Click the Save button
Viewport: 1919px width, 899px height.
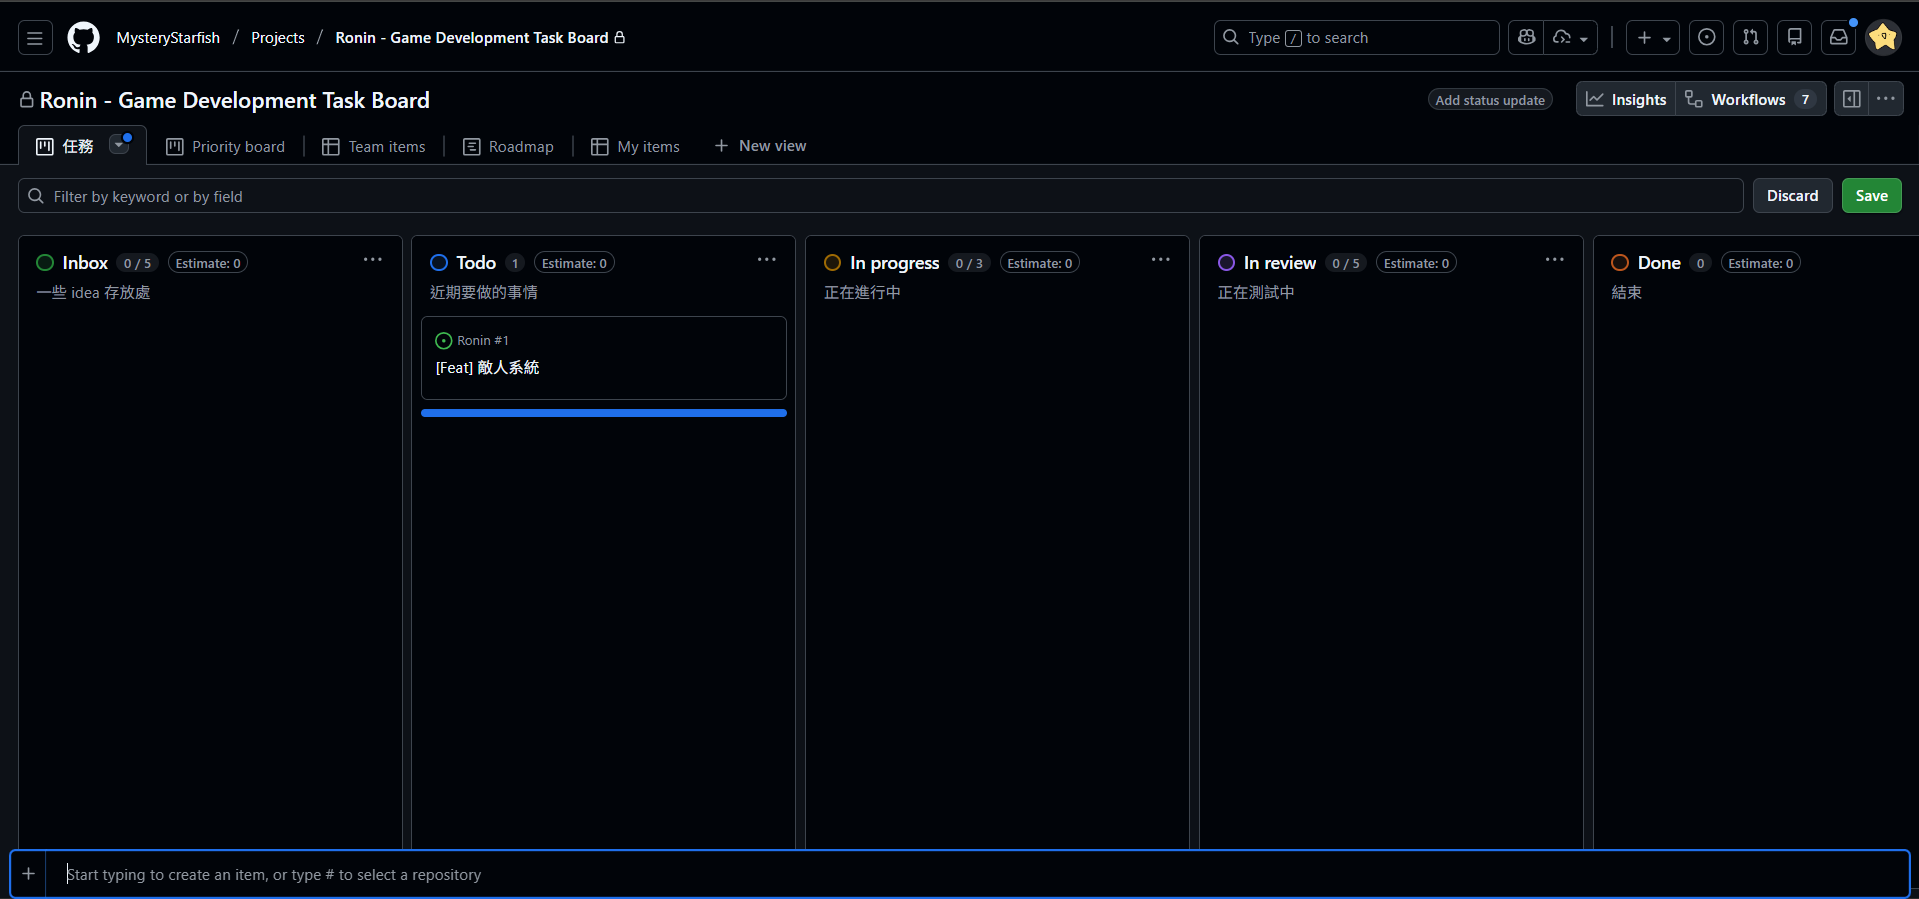click(1871, 196)
